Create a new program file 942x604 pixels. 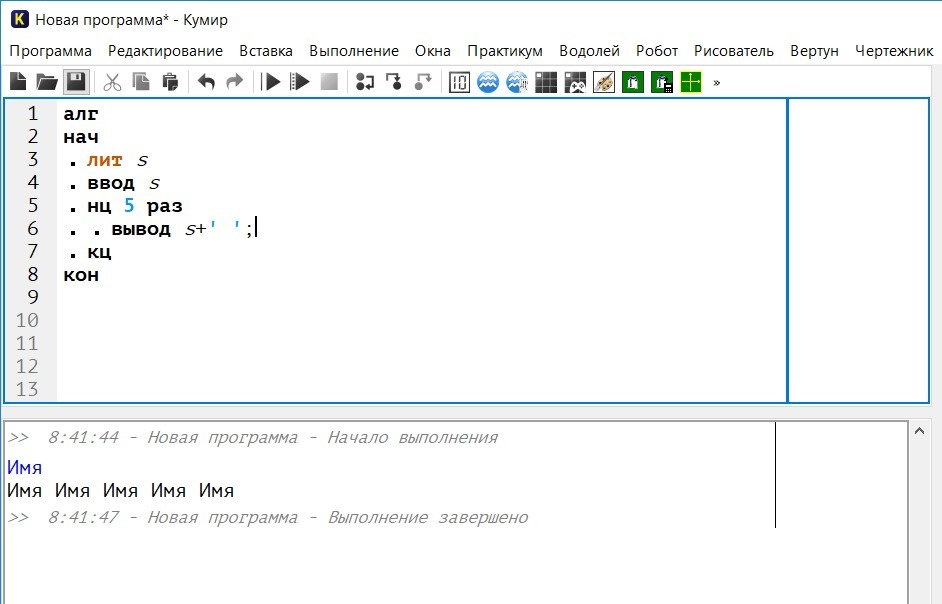(18, 82)
